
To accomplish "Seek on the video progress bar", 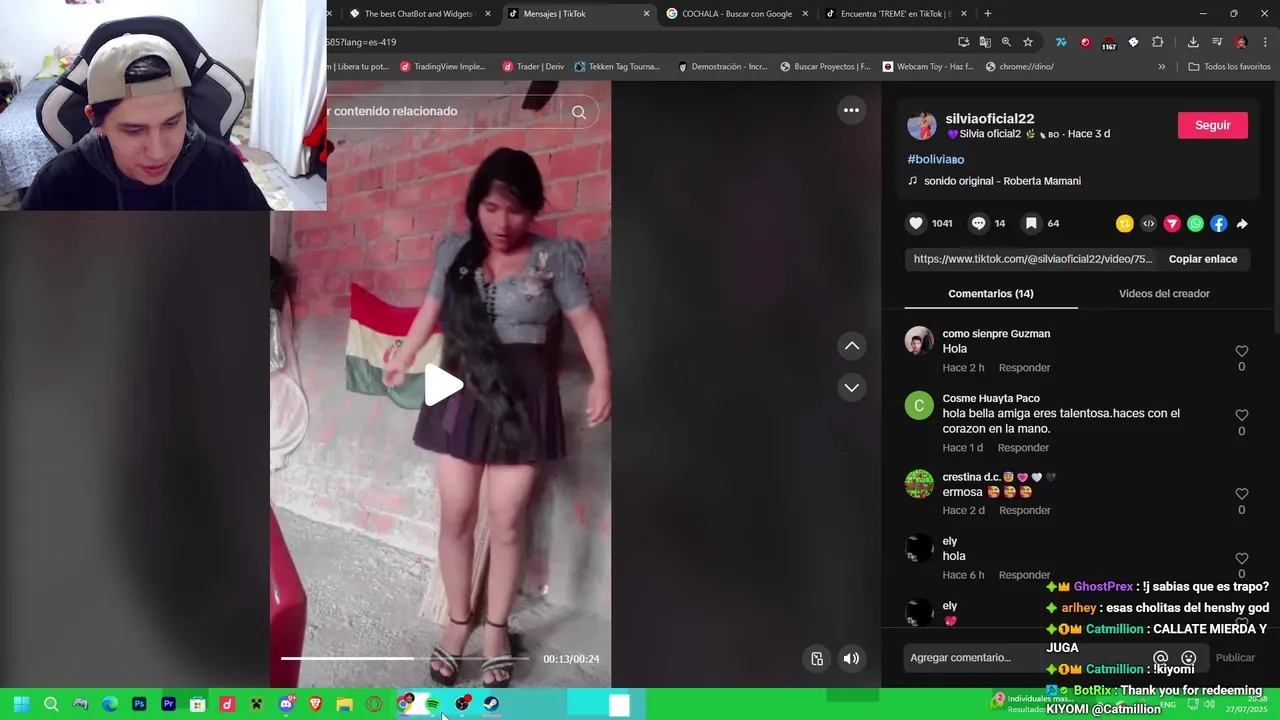I will click(x=405, y=658).
